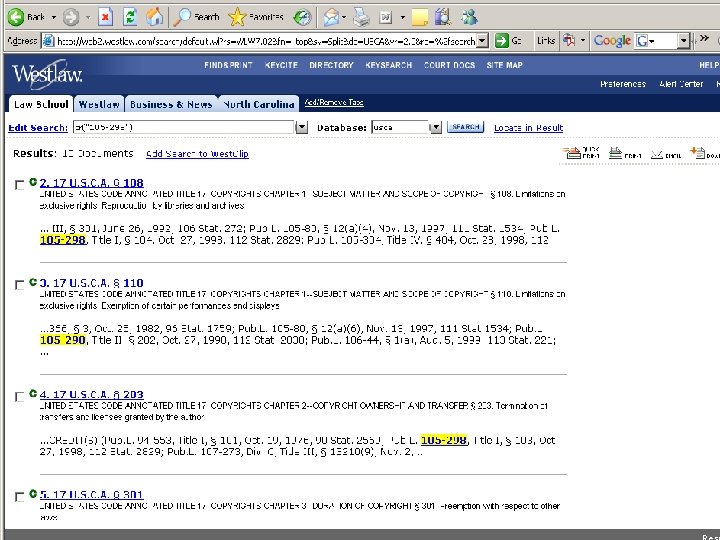Check the box for 17 U.S.C.A. § 108
The width and height of the screenshot is (720, 540).
pyautogui.click(x=19, y=185)
